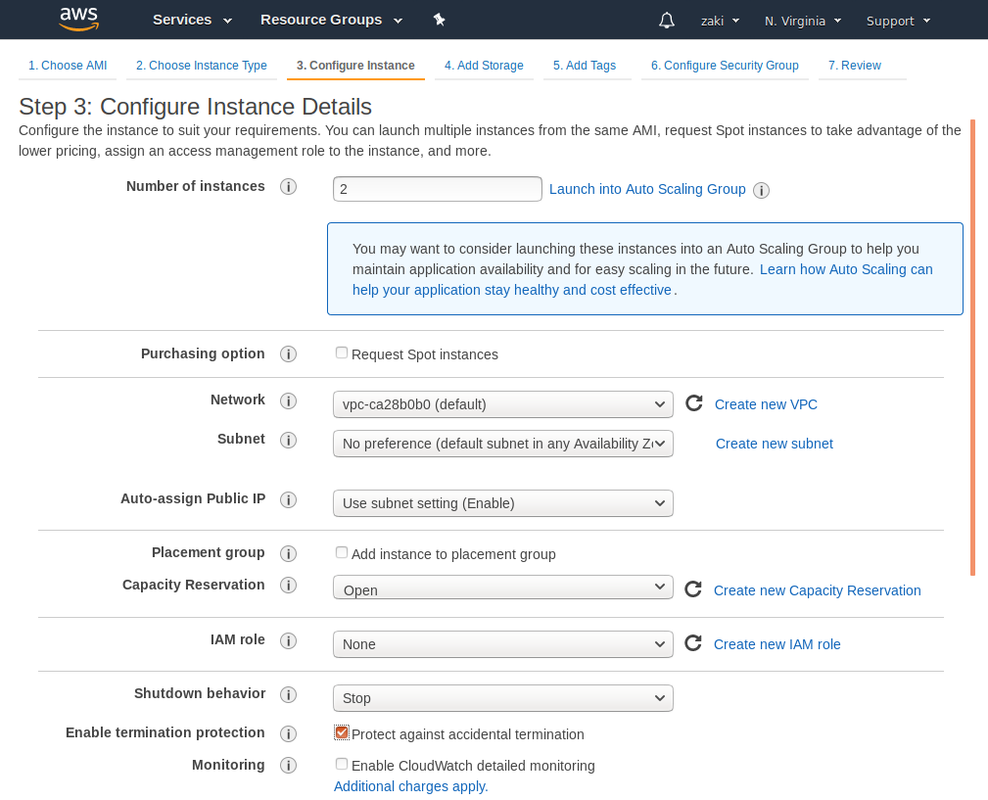Enable CloudWatch detailed monitoring
The height and width of the screenshot is (800, 988).
pyautogui.click(x=342, y=764)
